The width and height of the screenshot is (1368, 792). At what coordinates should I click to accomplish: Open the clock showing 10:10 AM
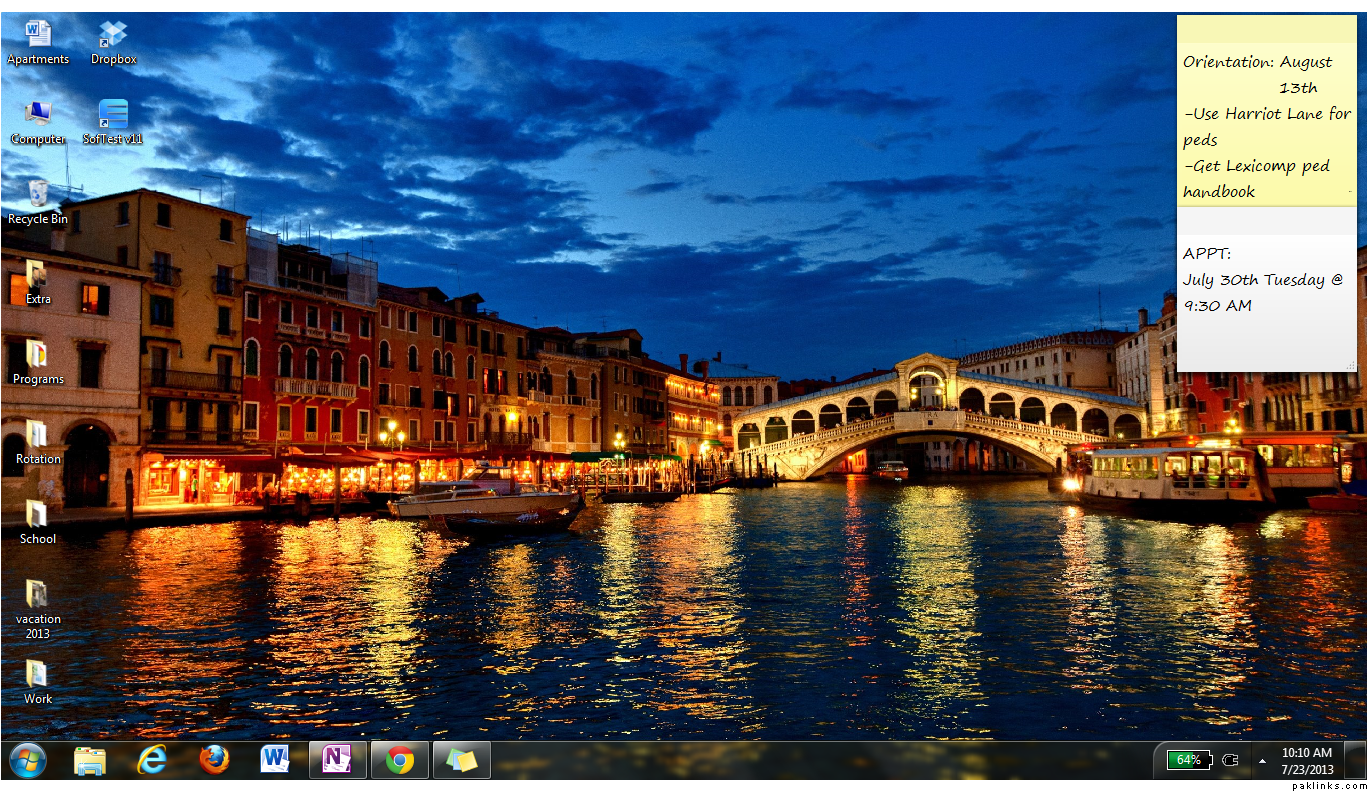1307,760
